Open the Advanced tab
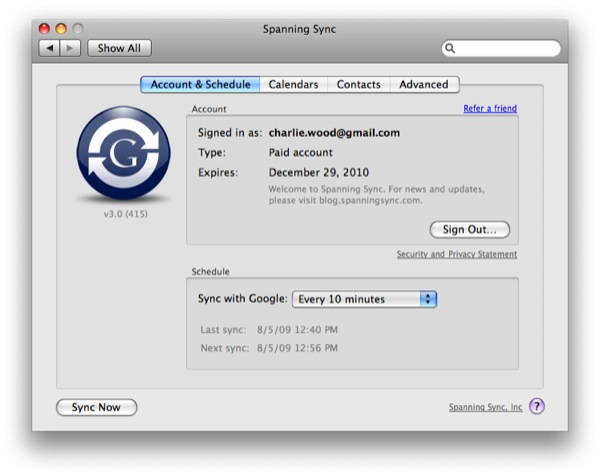Image resolution: width=600 pixels, height=475 pixels. coord(424,84)
